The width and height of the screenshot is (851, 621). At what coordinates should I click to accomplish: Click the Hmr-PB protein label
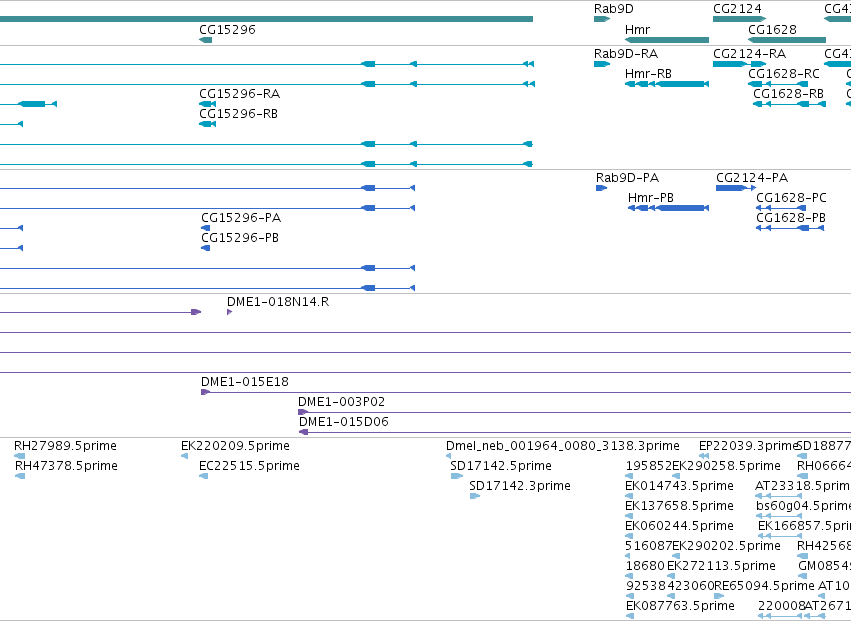651,198
